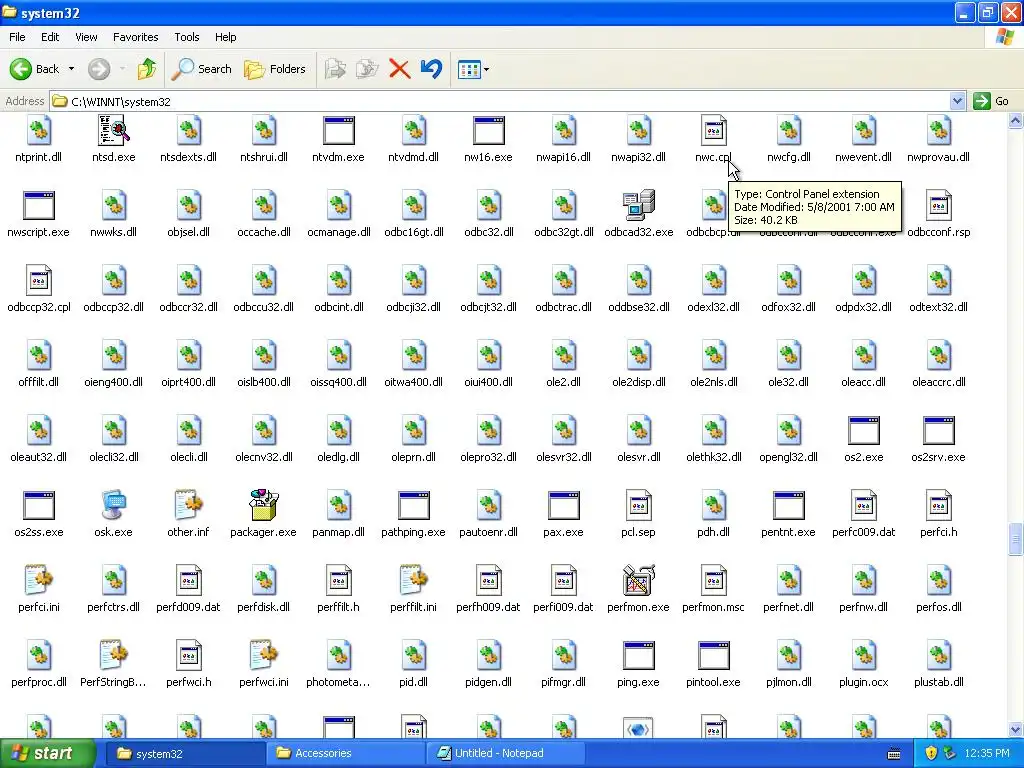Open the Tools menu

pyautogui.click(x=187, y=37)
